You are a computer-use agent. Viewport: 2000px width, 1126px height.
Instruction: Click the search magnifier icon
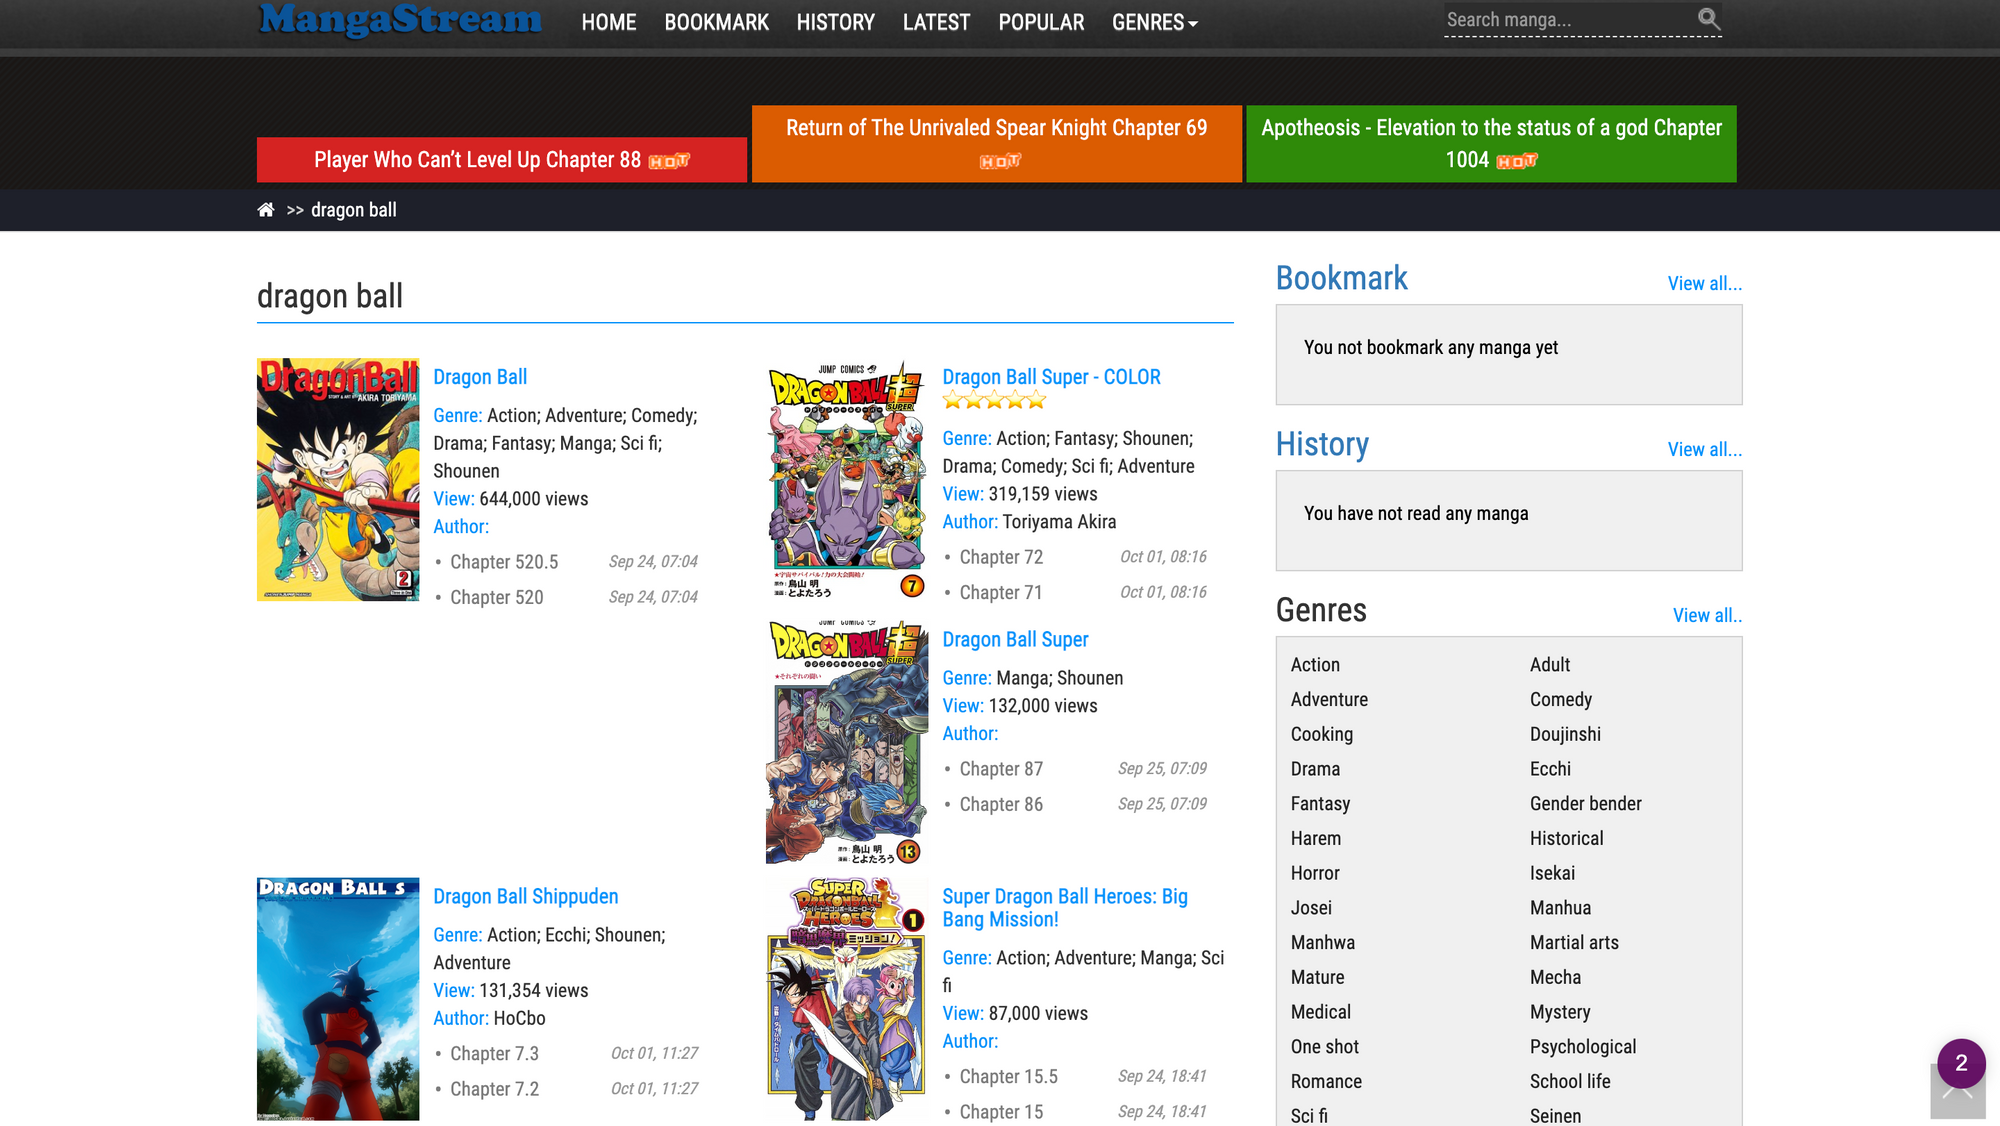coord(1708,19)
